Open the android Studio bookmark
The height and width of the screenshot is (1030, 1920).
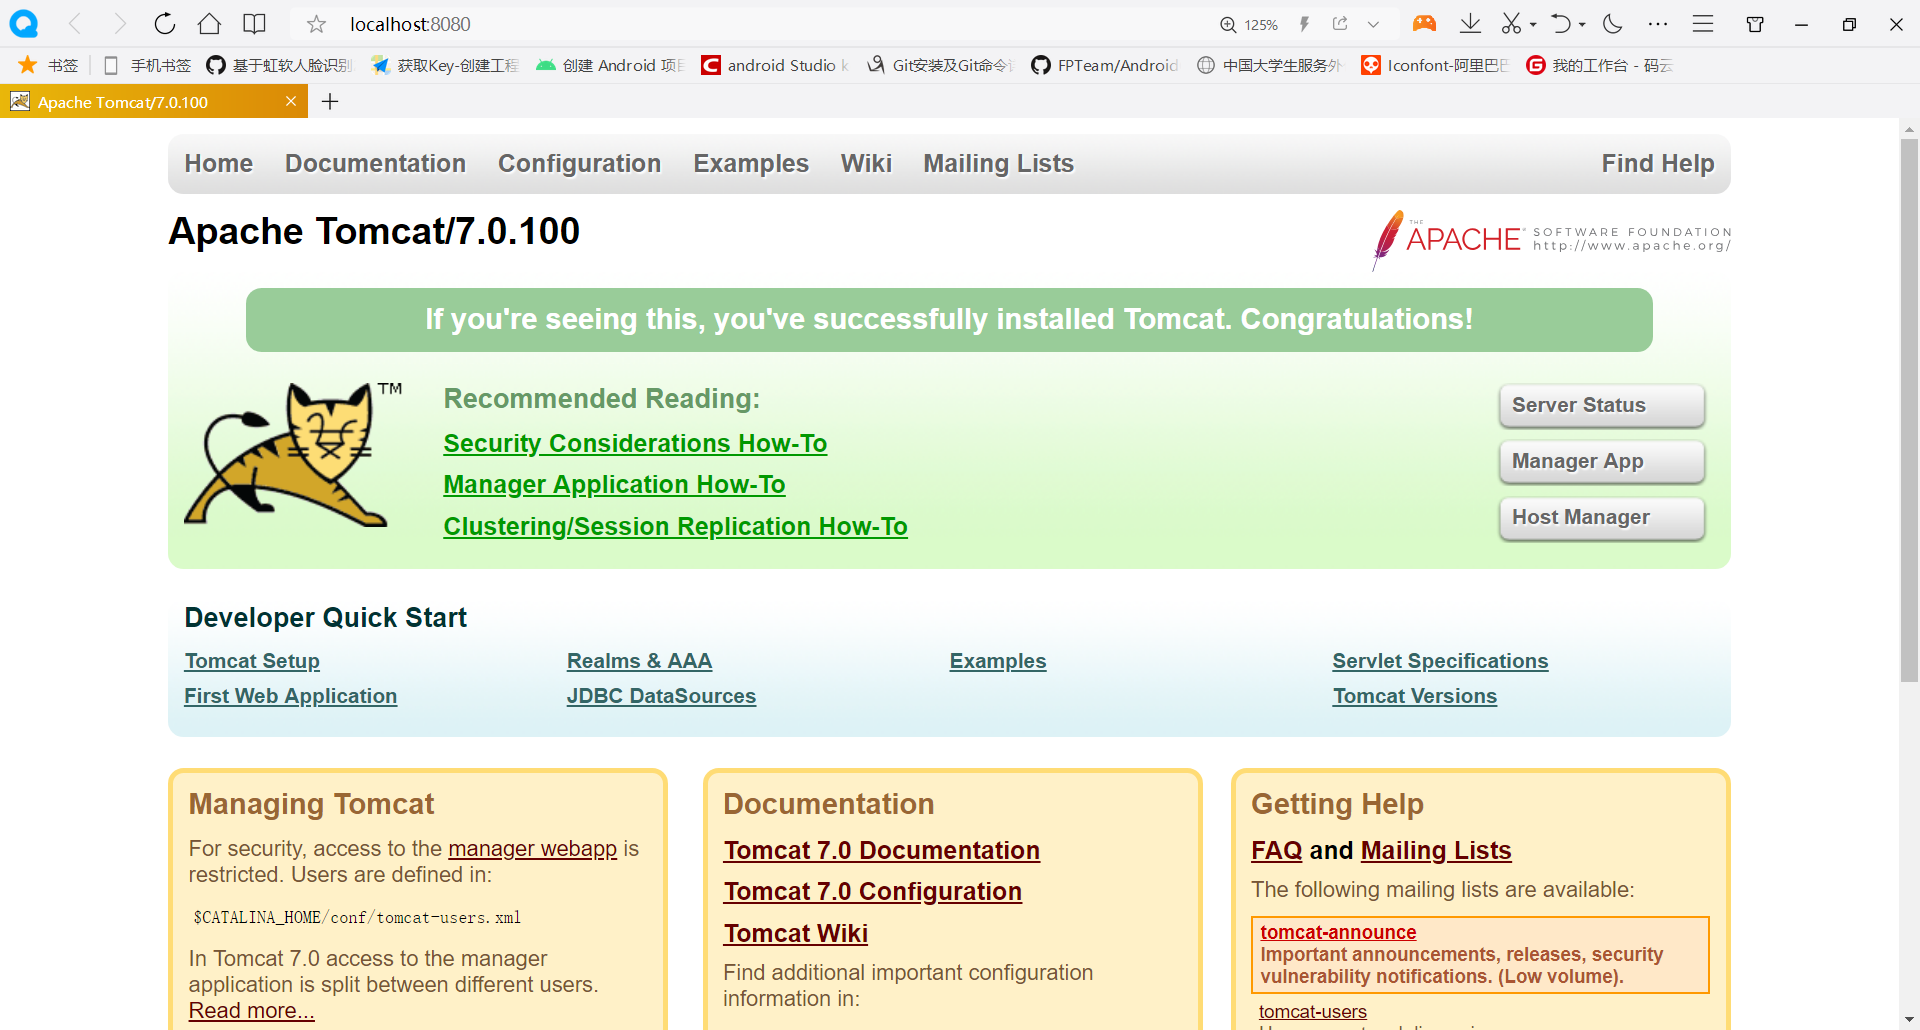(x=775, y=65)
